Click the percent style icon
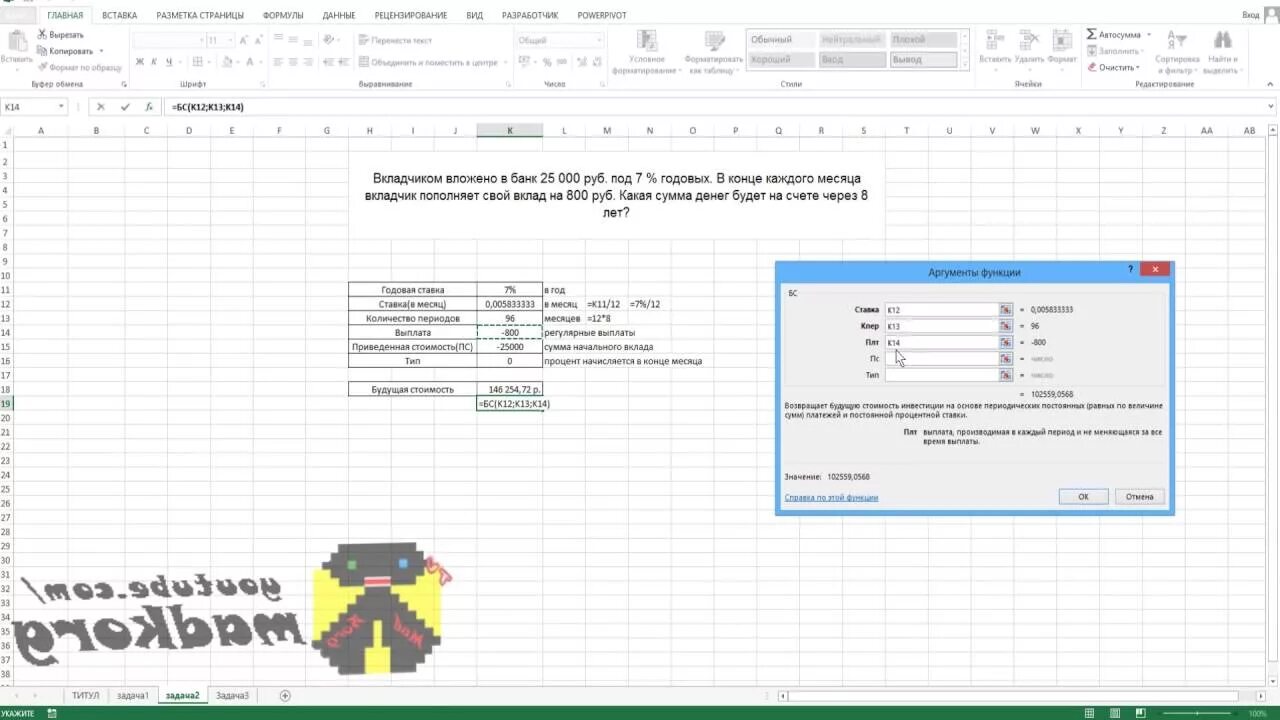Image resolution: width=1280 pixels, height=720 pixels. [x=545, y=62]
